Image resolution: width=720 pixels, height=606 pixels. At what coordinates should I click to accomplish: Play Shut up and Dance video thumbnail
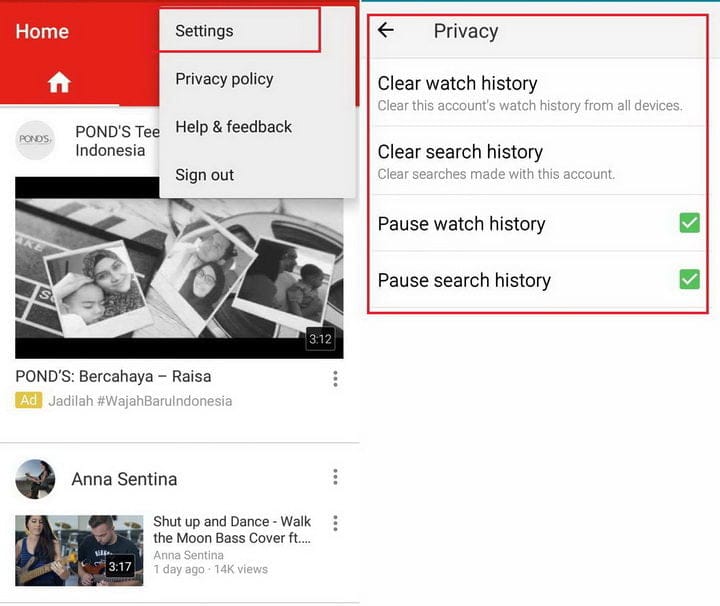coord(79,550)
